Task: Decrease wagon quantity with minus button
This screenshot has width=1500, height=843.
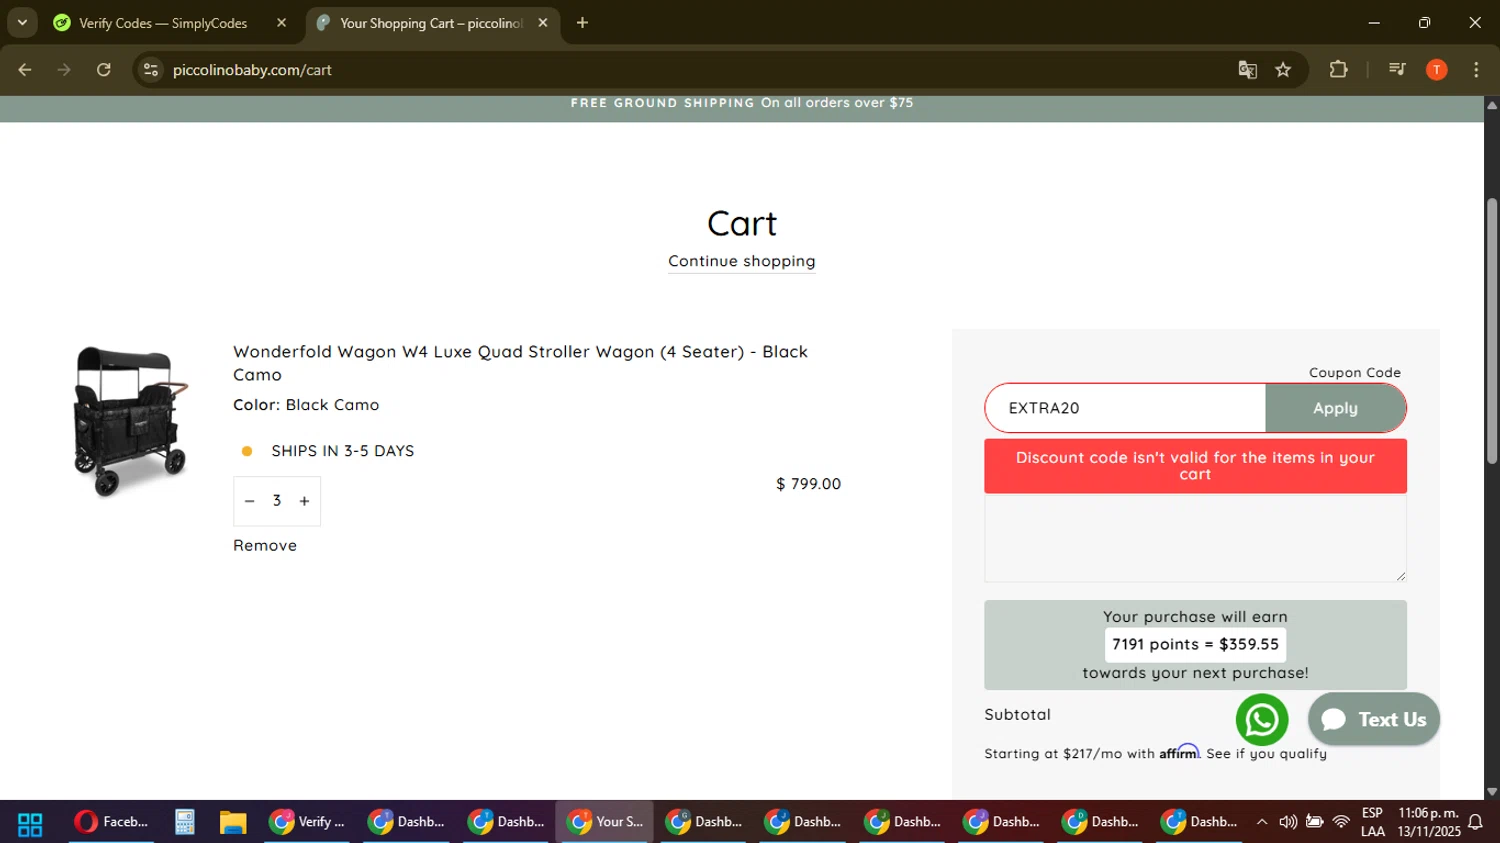Action: tap(250, 501)
